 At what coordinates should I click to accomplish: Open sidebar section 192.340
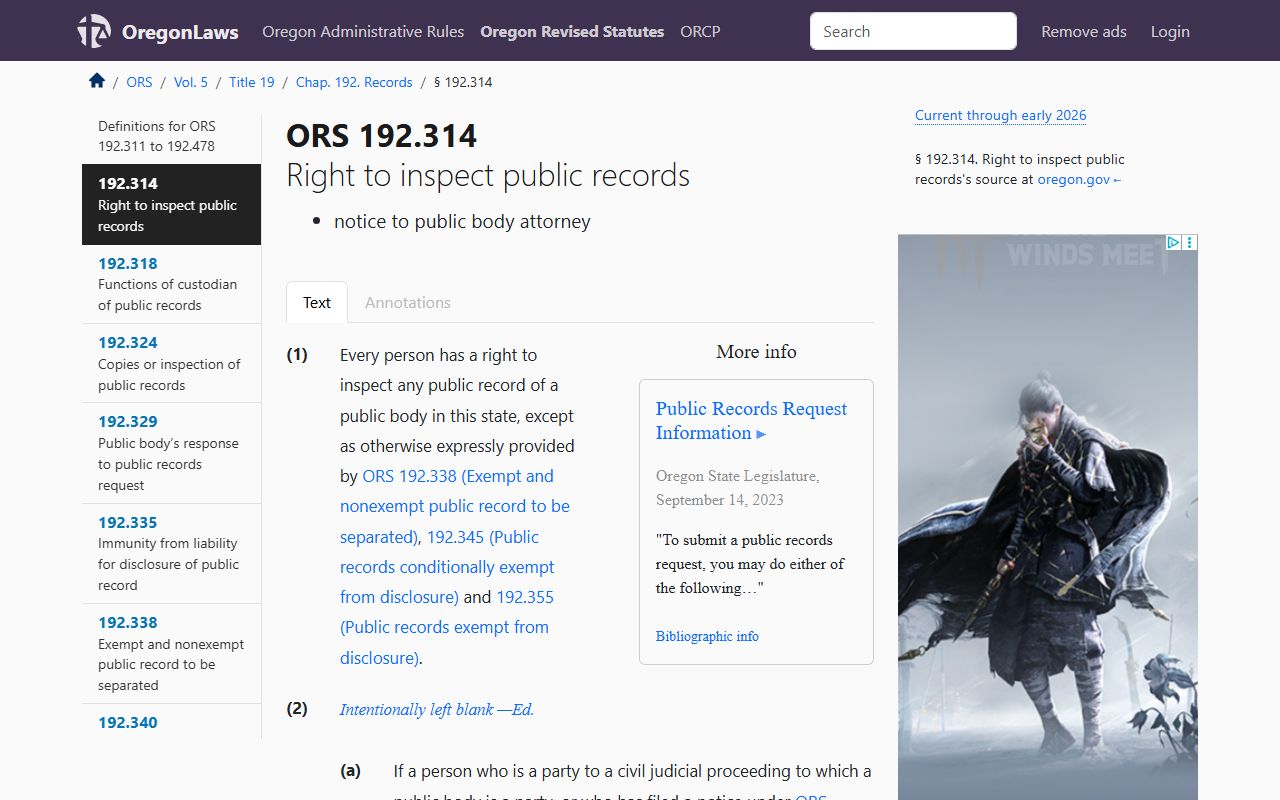pos(128,722)
